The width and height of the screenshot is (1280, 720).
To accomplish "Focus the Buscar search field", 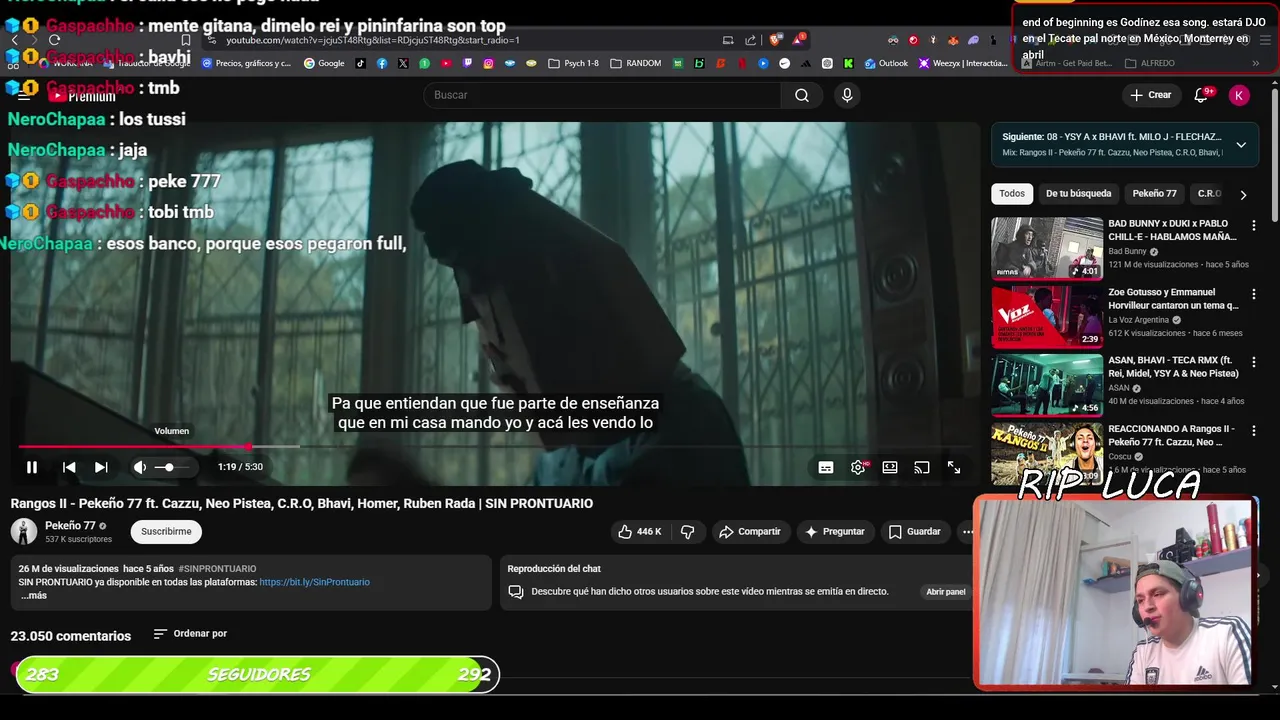I will coord(602,95).
